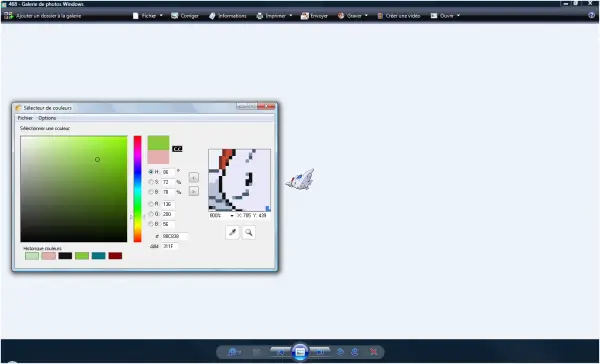Viewport: 600px width, 364px height.
Task: Select the H hue radio button
Action: [x=151, y=172]
